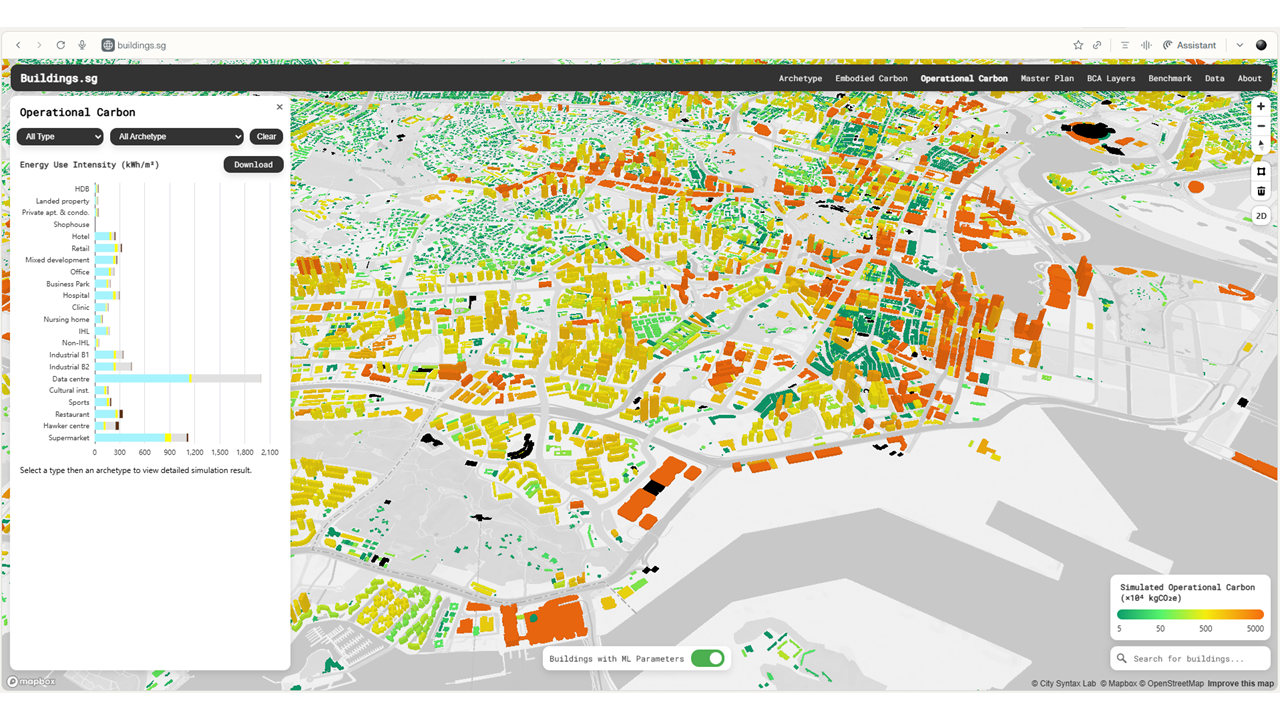
Task: Open the All Archetype dropdown
Action: (177, 137)
